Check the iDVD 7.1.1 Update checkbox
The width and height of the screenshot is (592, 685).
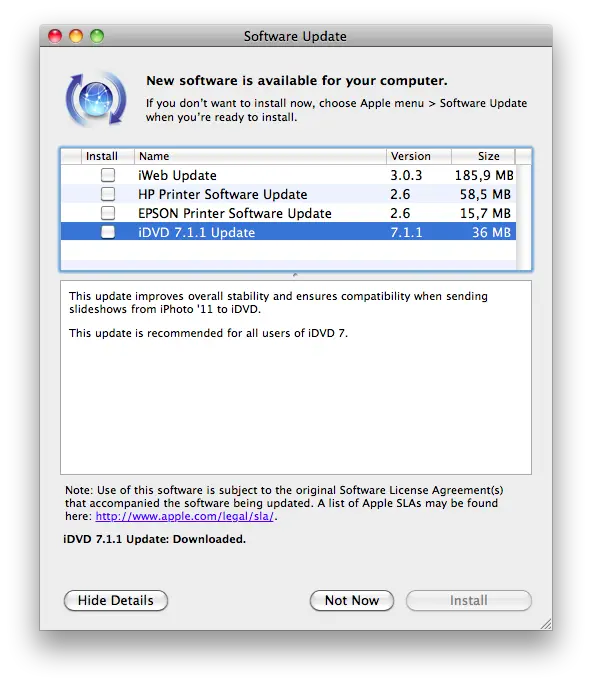pyautogui.click(x=108, y=232)
